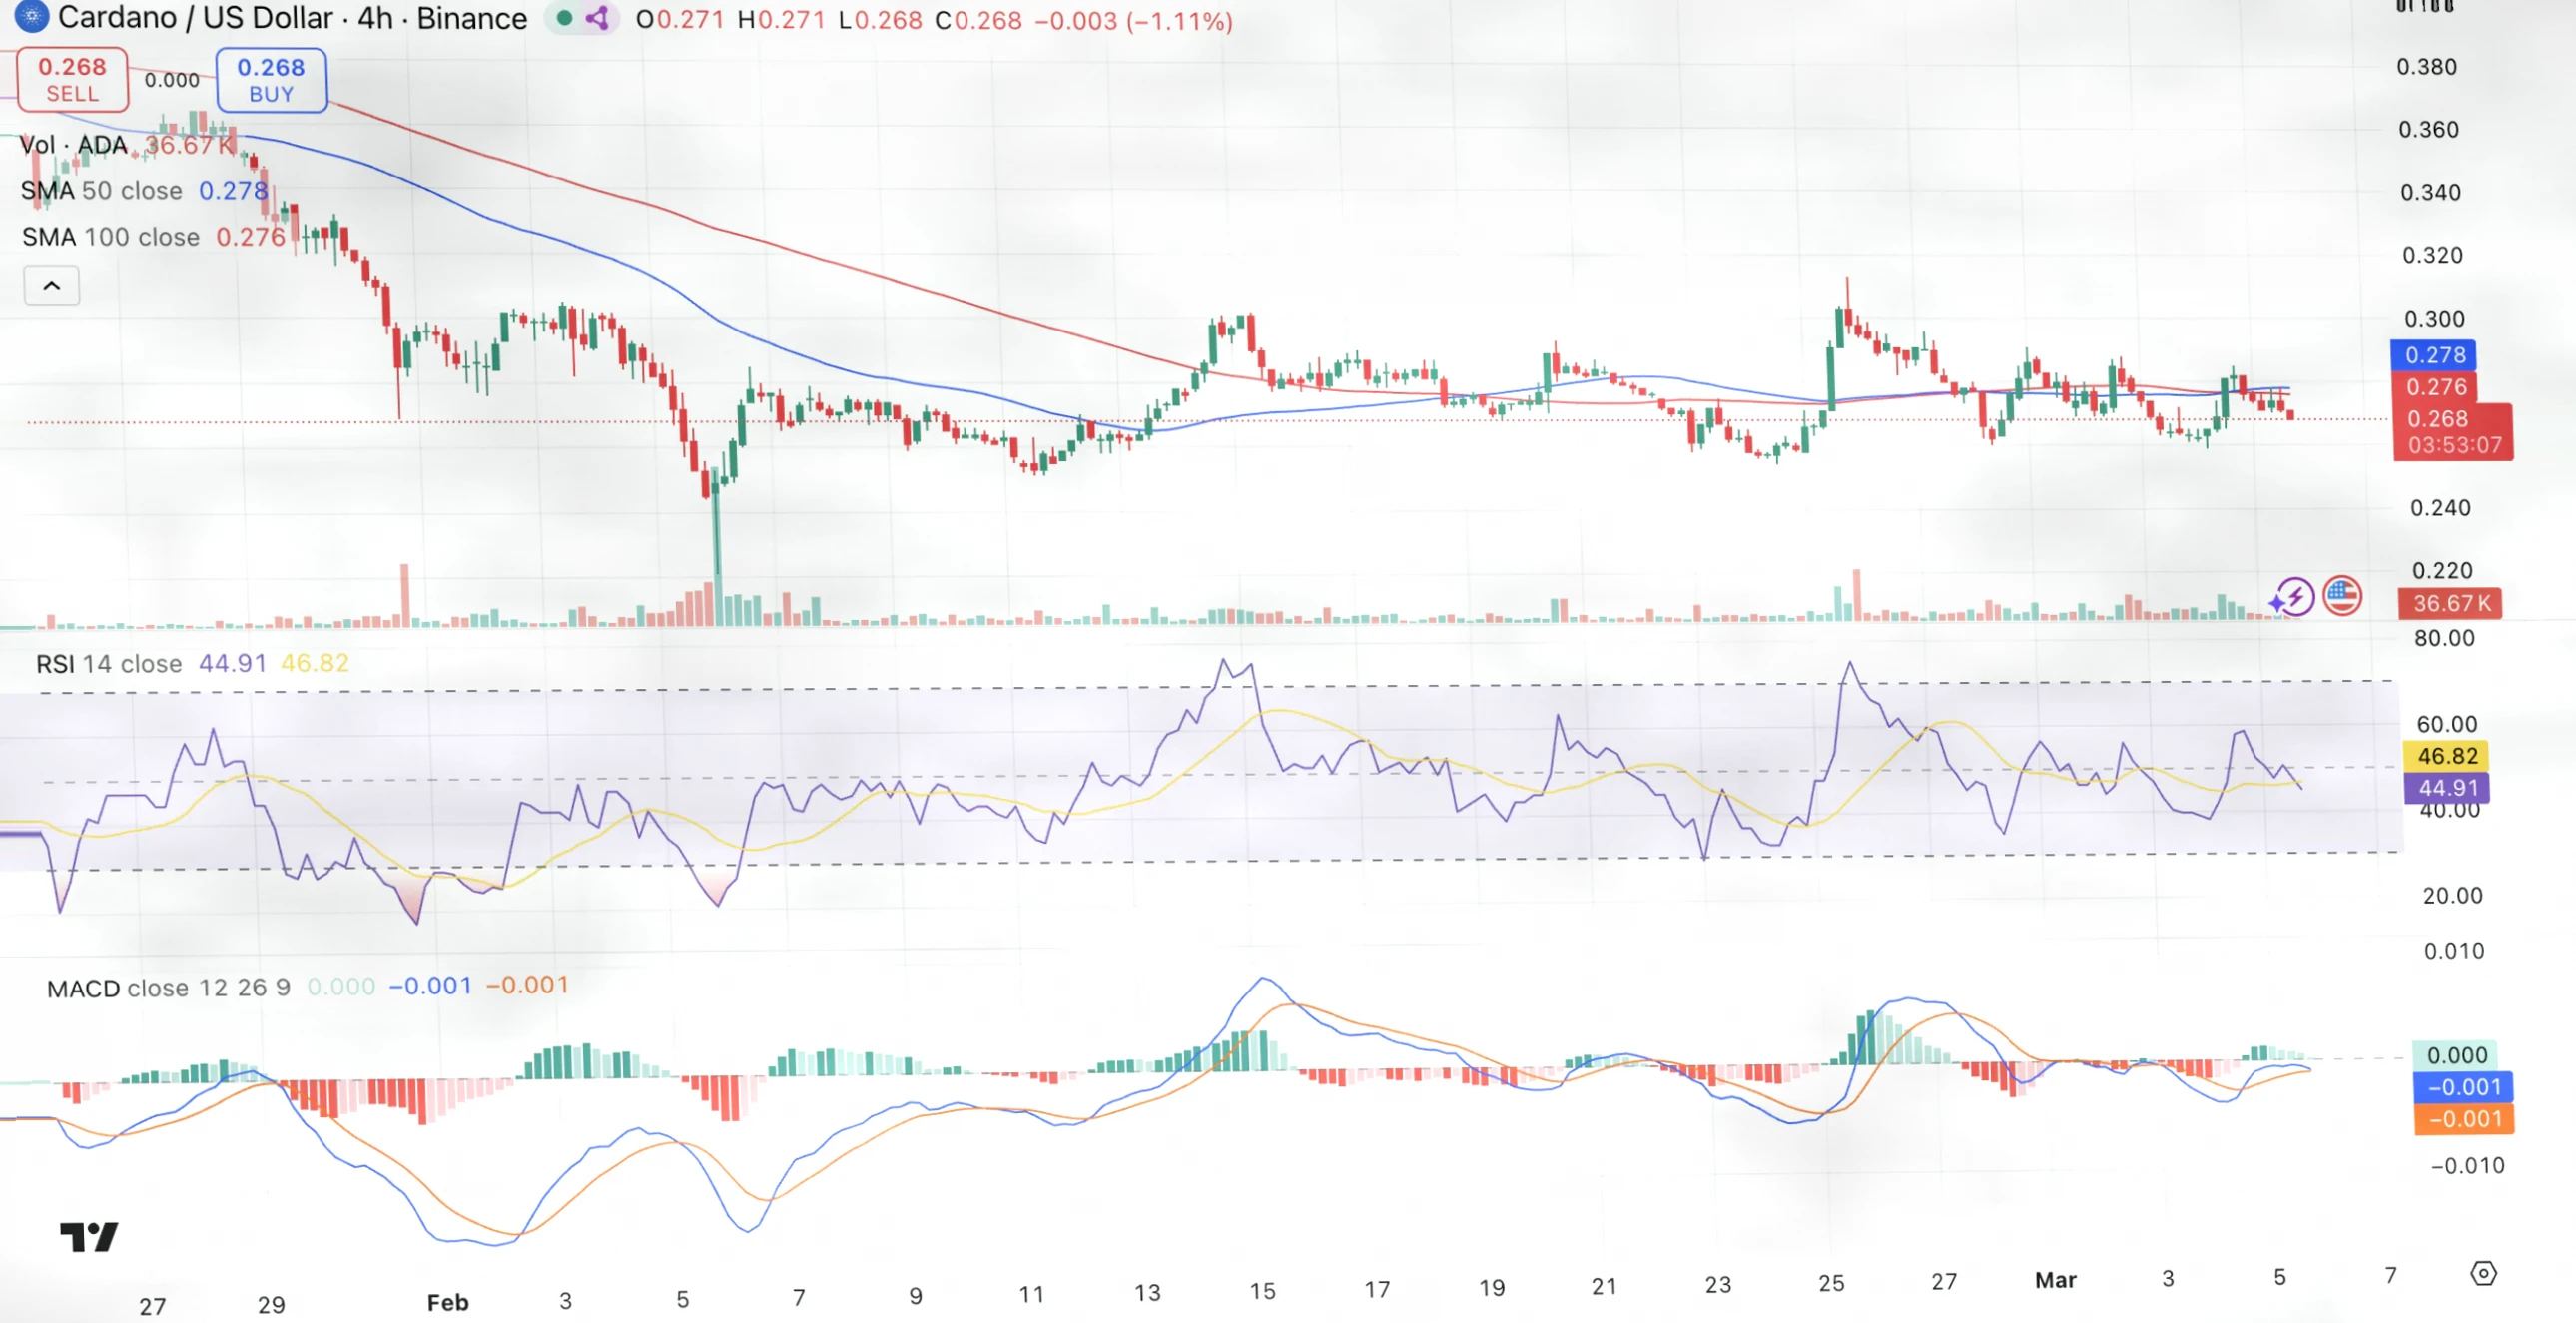
Task: Click the −0.010 MACD axis label
Action: point(2468,1166)
